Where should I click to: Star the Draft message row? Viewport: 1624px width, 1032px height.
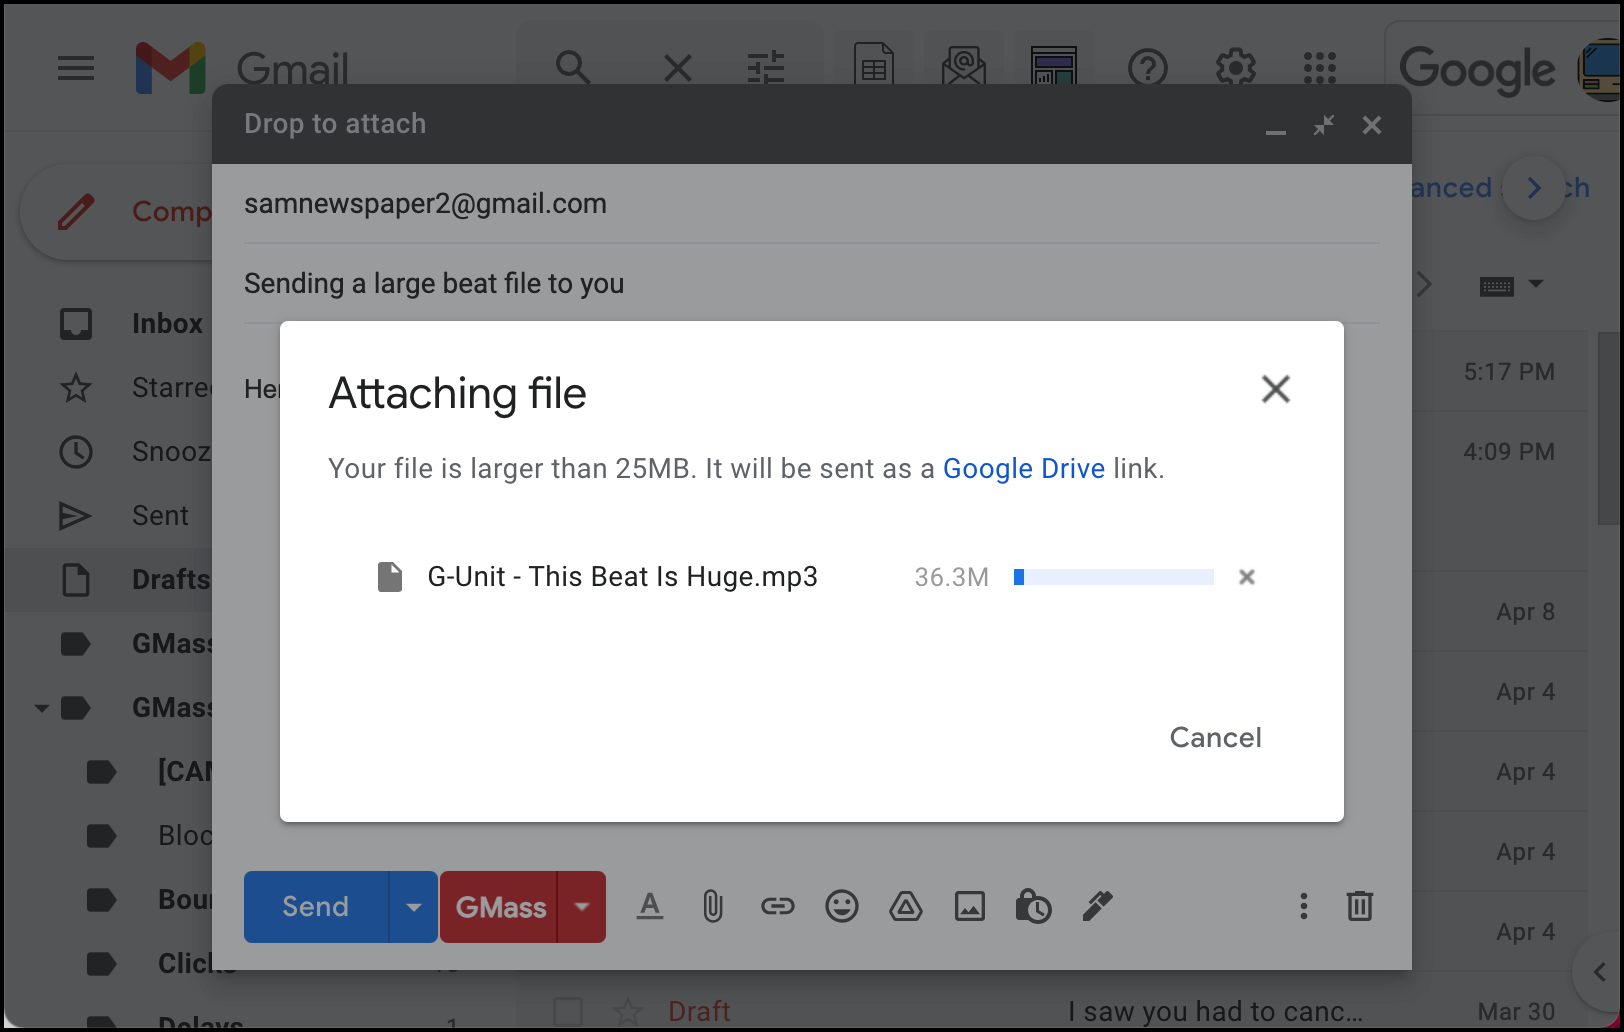click(628, 1012)
